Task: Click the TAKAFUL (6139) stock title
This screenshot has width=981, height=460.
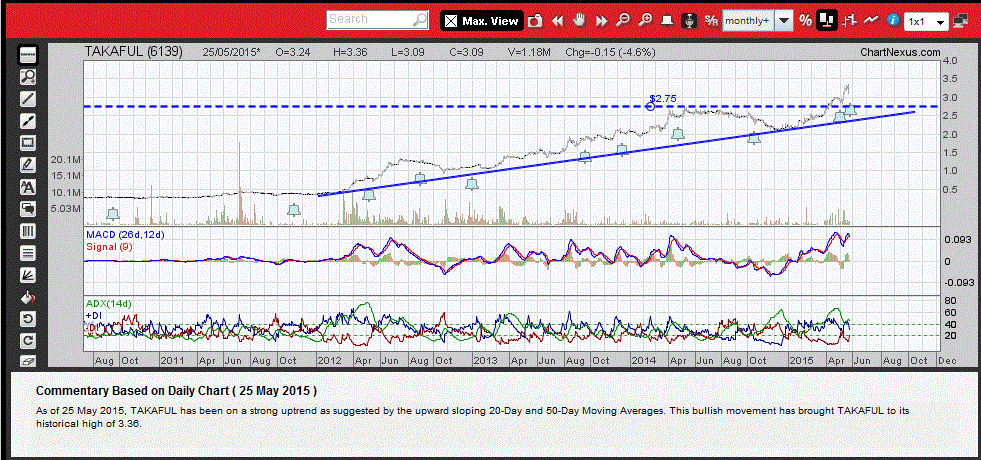Action: click(134, 53)
